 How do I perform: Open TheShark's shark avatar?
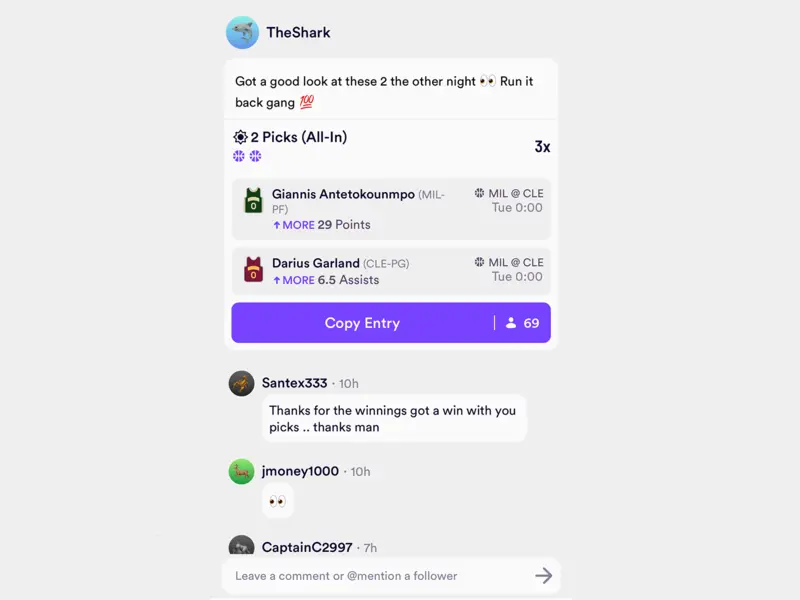click(242, 33)
